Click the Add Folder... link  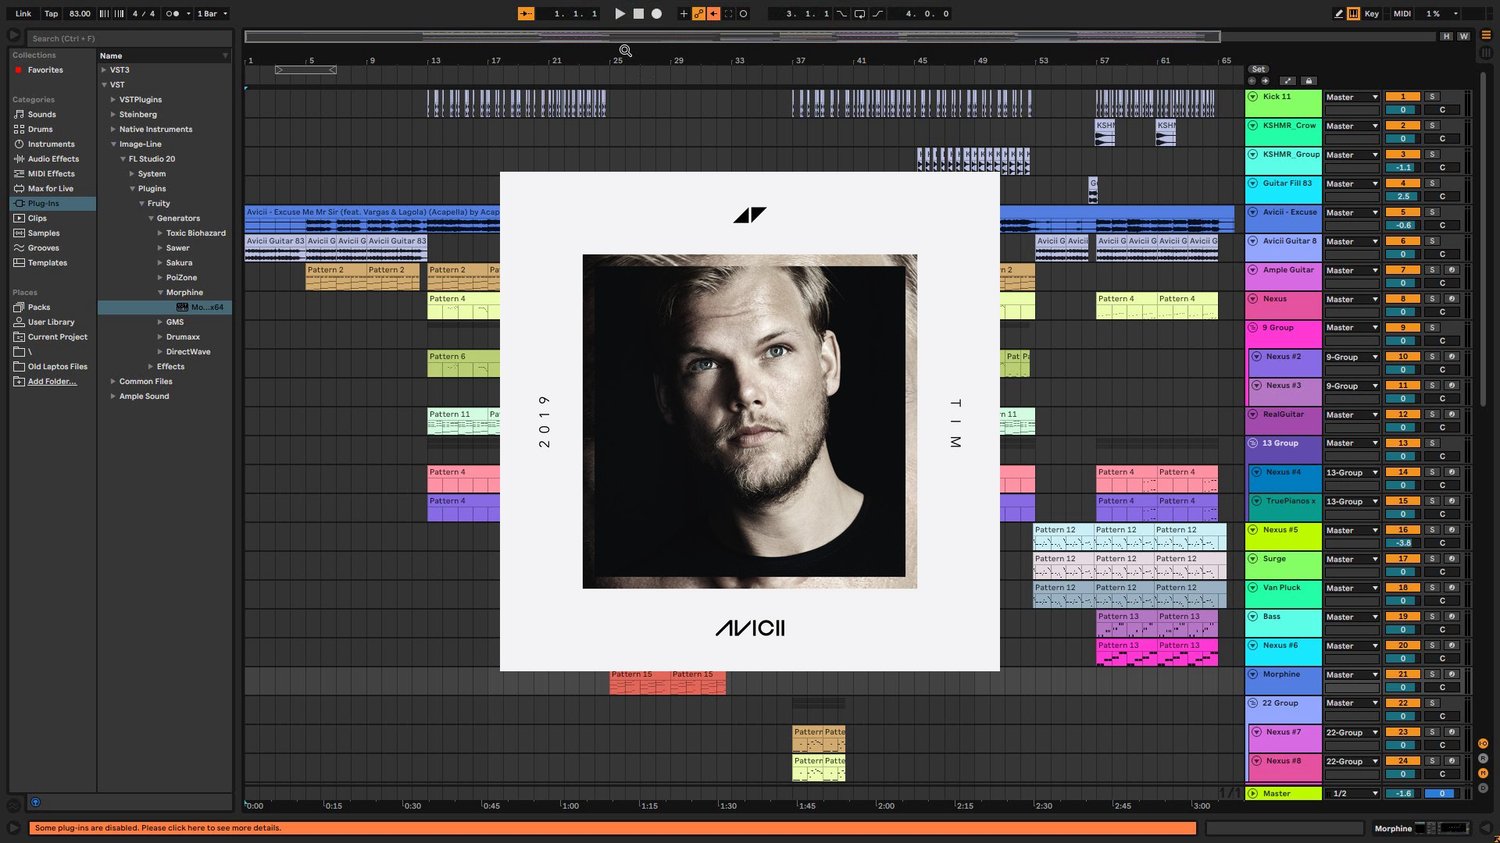(x=52, y=381)
